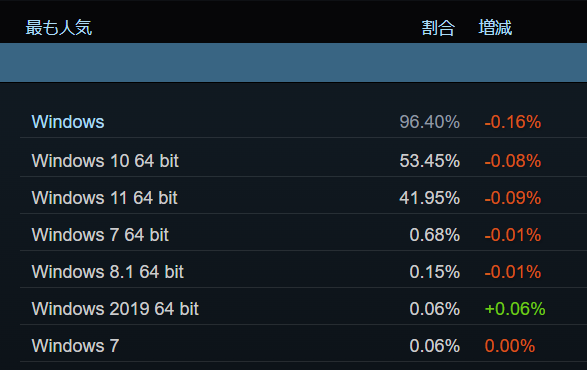Click the 0.68% share value

(x=434, y=235)
